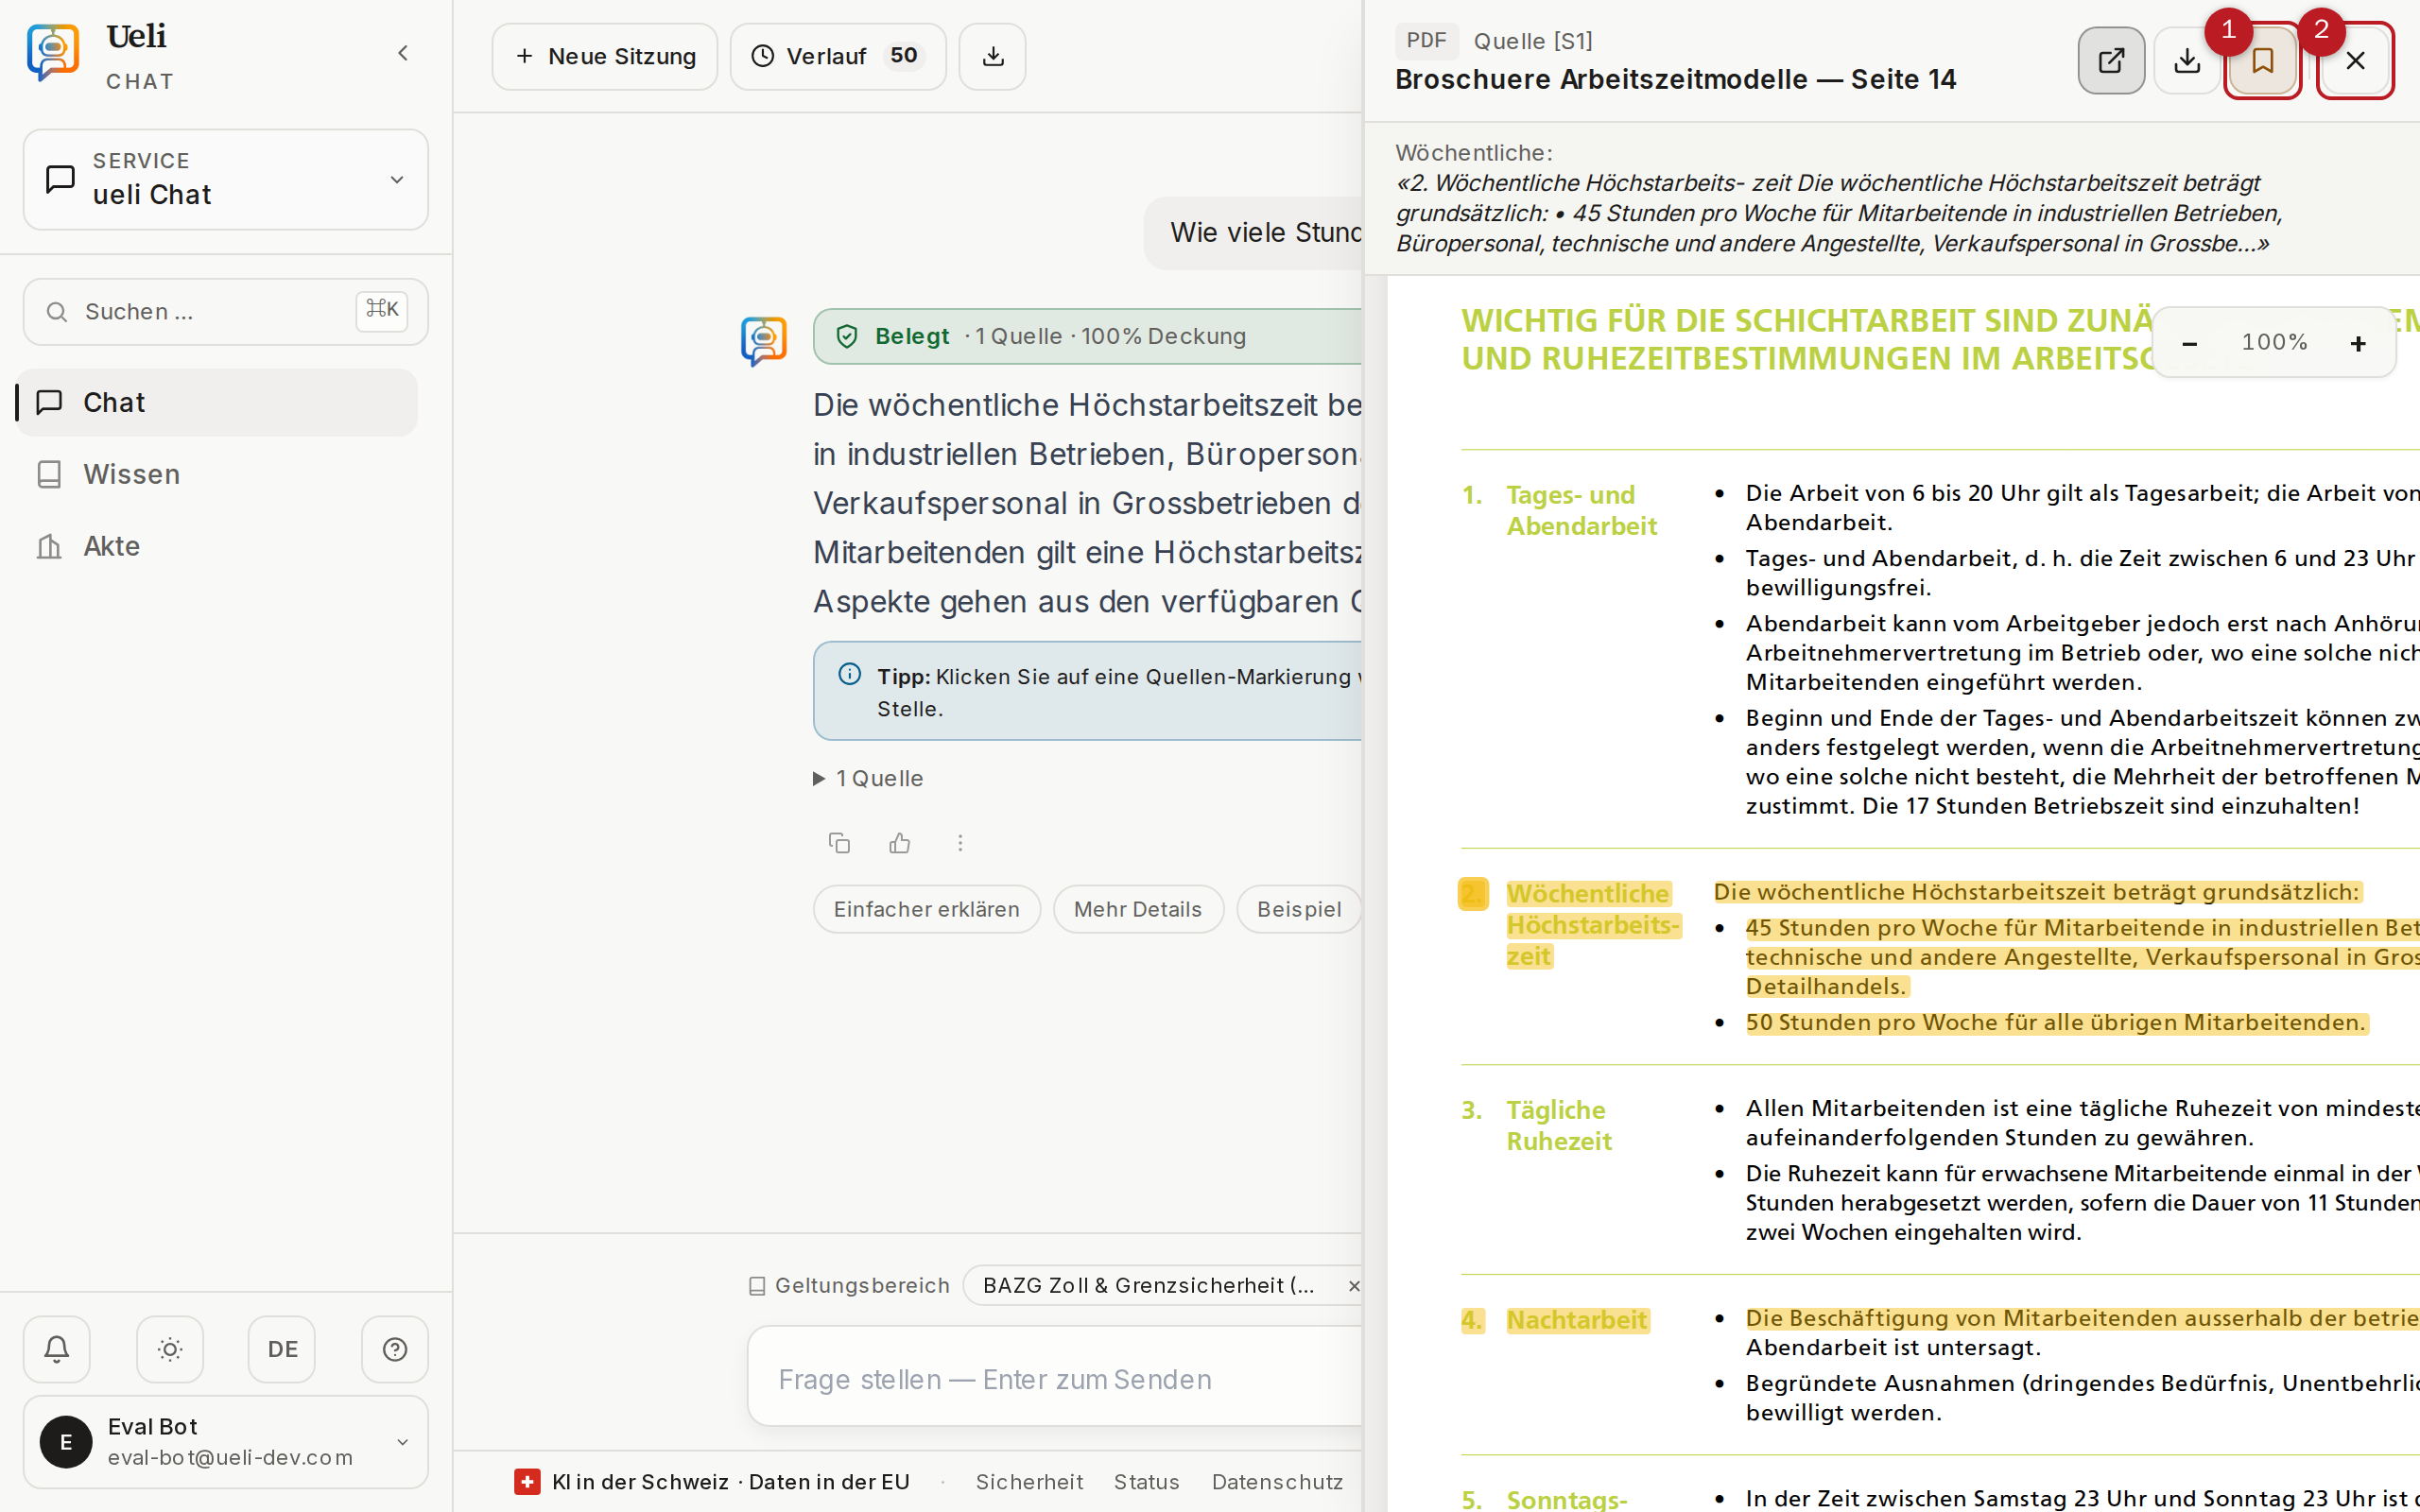
Task: Click the Swiss flag icon in footer
Action: click(x=527, y=1482)
